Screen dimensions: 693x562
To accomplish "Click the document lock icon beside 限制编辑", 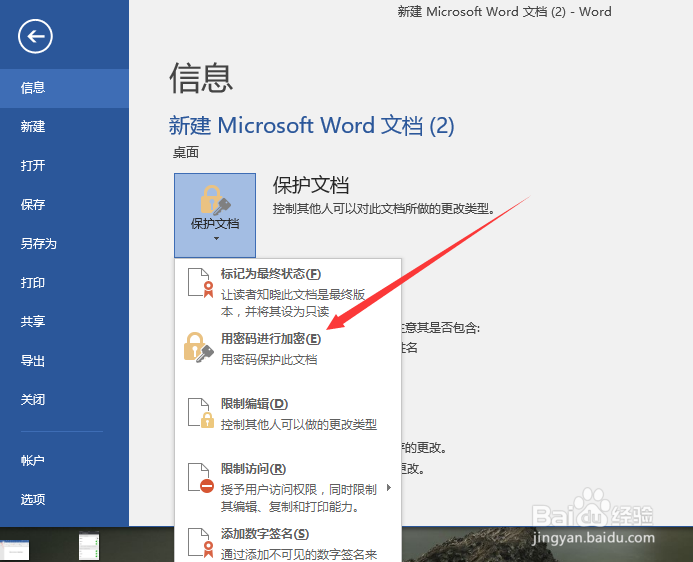I will click(x=201, y=413).
